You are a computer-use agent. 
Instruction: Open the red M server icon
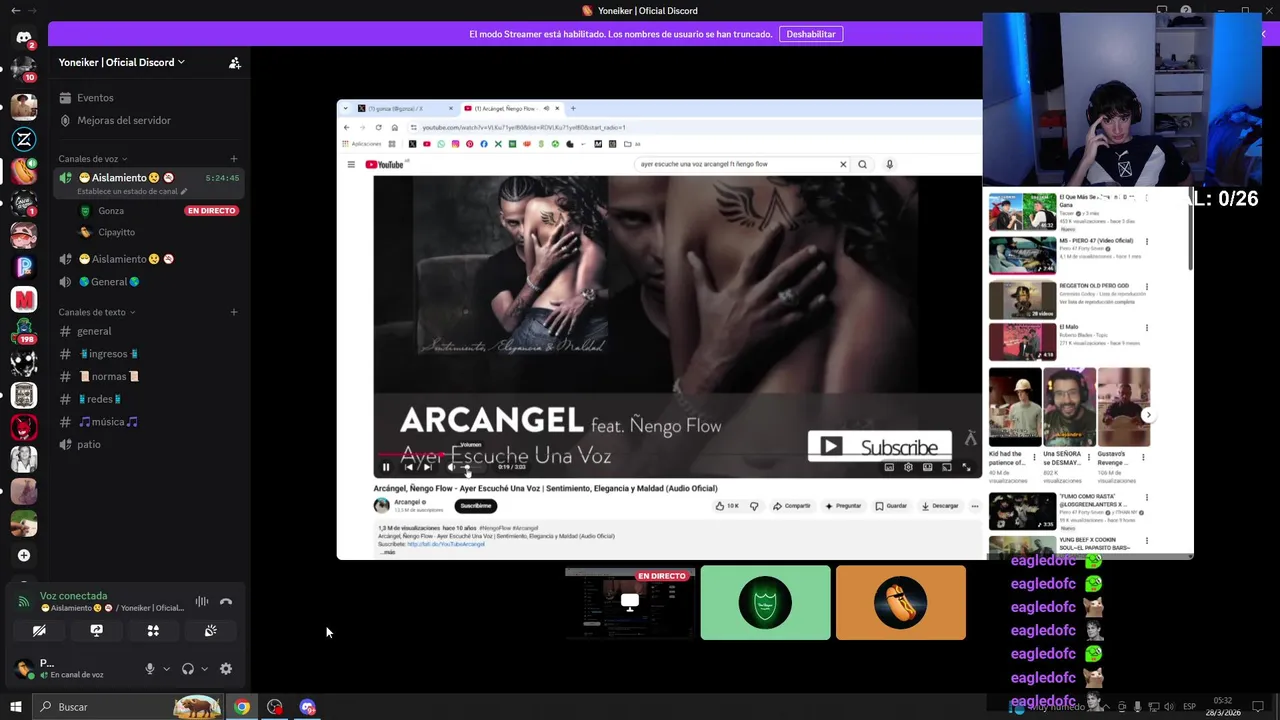(x=24, y=299)
